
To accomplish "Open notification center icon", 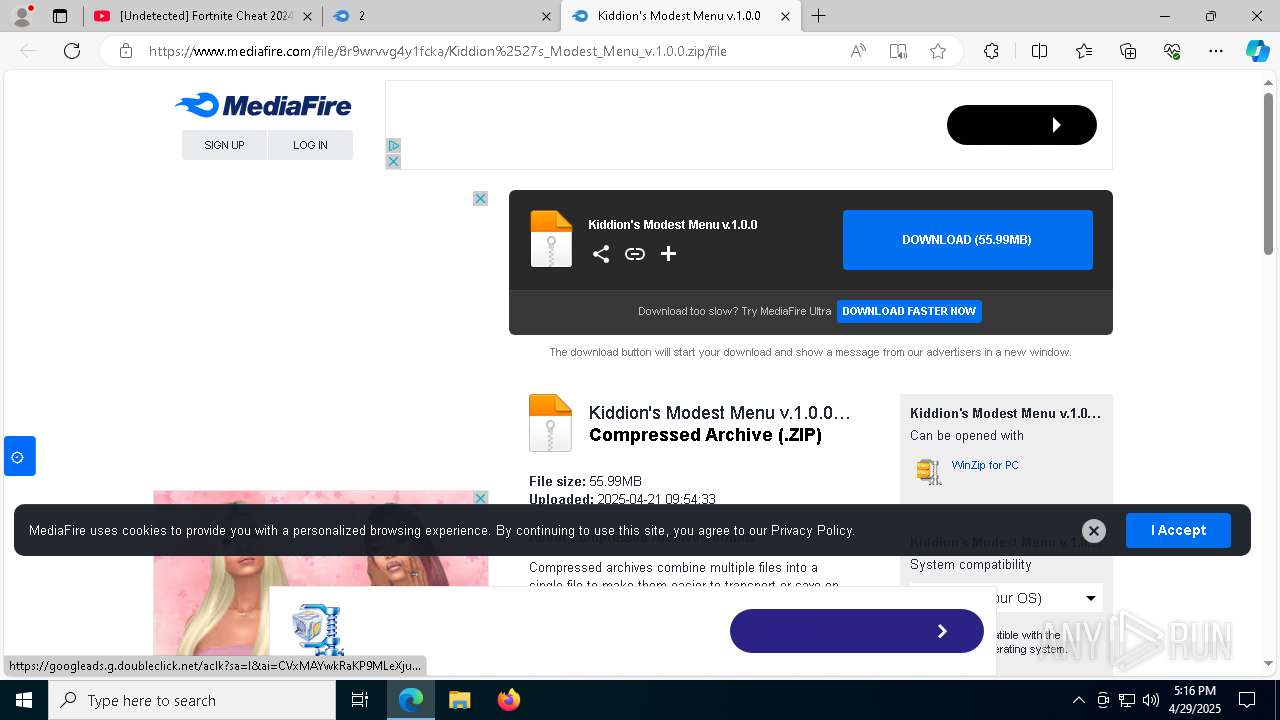I will [1247, 700].
